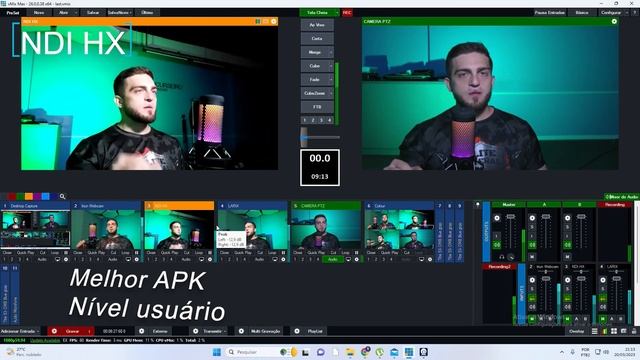Toggle Audio on CAMERA PTZ input
Screen dimensions: 640x360
point(333,259)
